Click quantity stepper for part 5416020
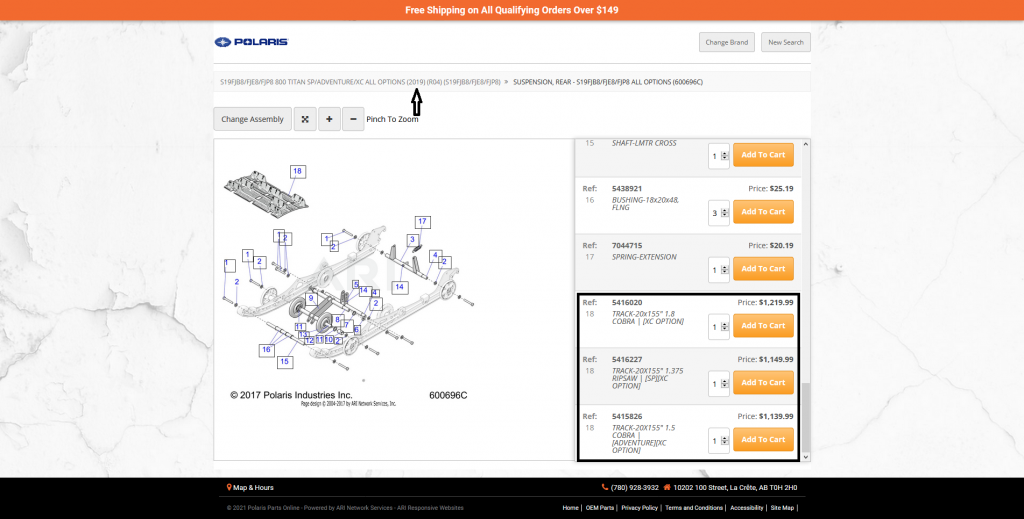The image size is (1024, 519). tap(724, 326)
